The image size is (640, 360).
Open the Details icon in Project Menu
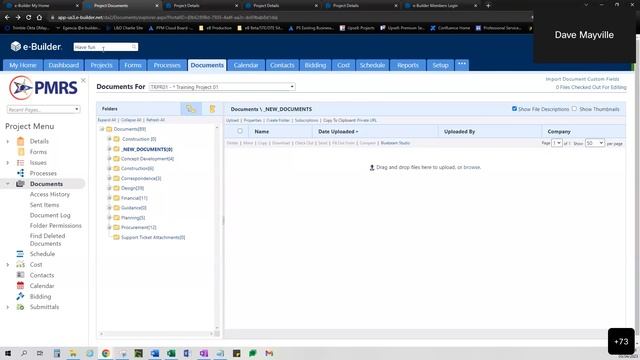[x=20, y=141]
